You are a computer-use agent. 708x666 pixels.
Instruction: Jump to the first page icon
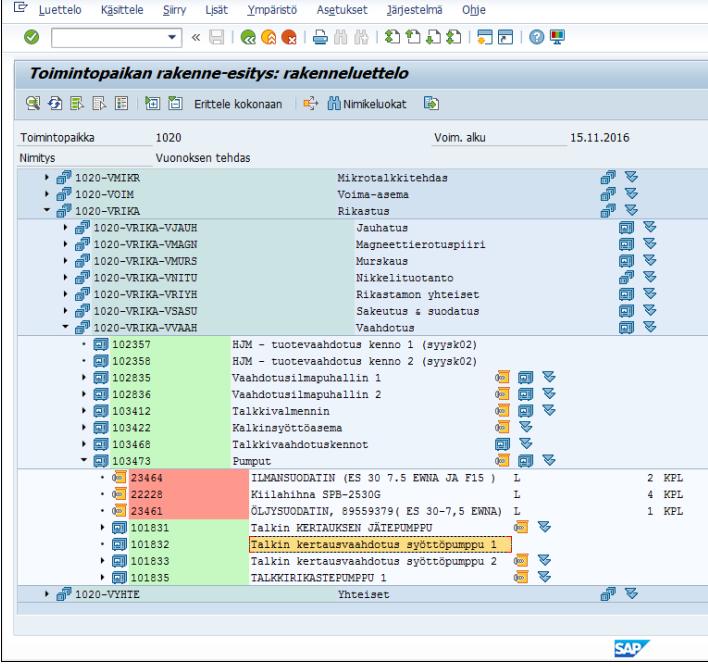[392, 37]
